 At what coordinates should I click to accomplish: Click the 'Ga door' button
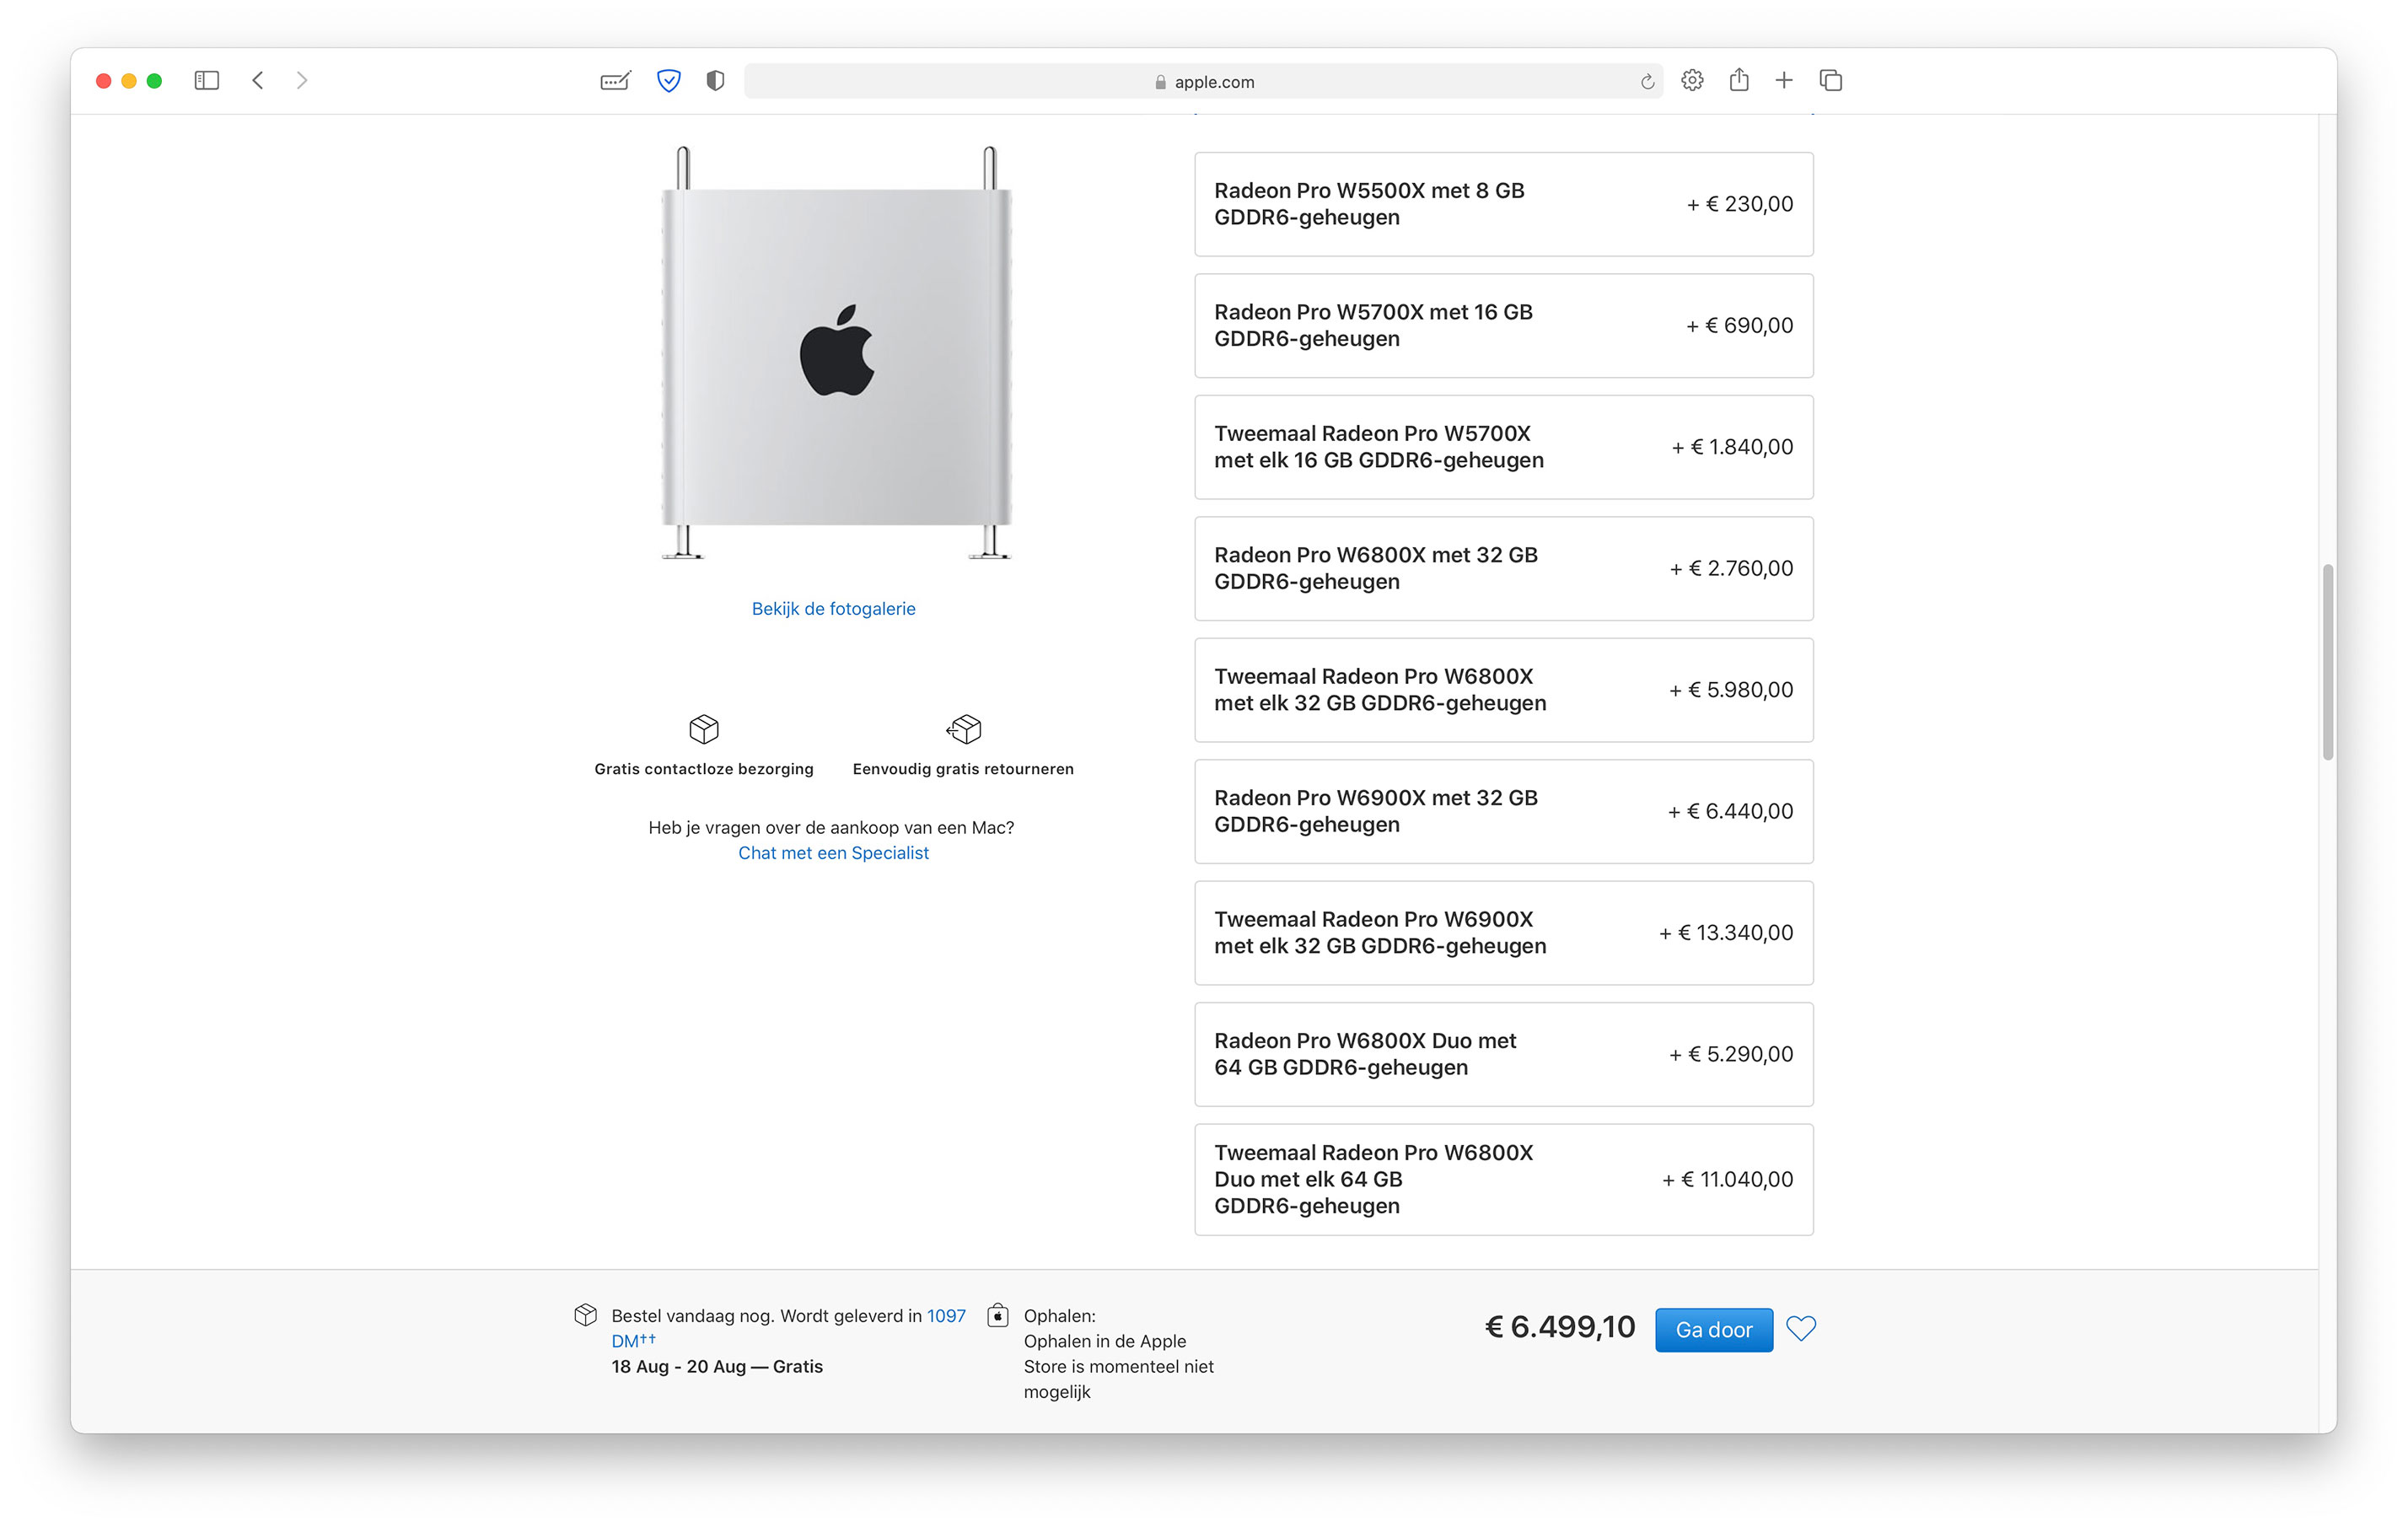click(x=1714, y=1330)
